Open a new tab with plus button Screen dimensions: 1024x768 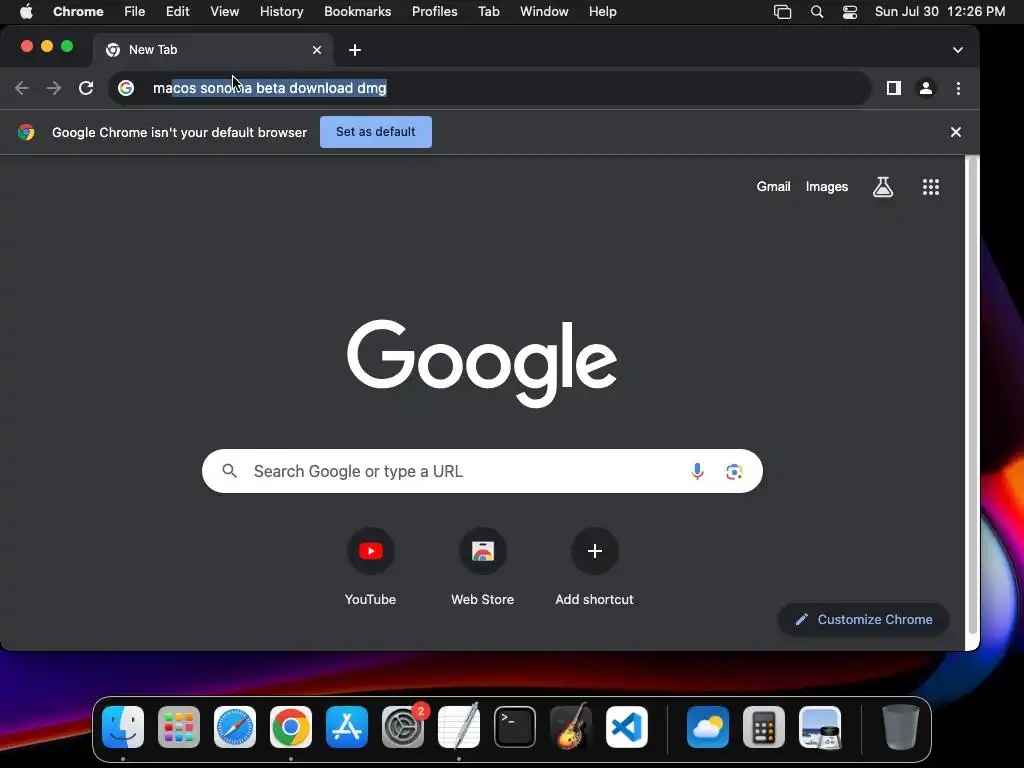click(355, 50)
